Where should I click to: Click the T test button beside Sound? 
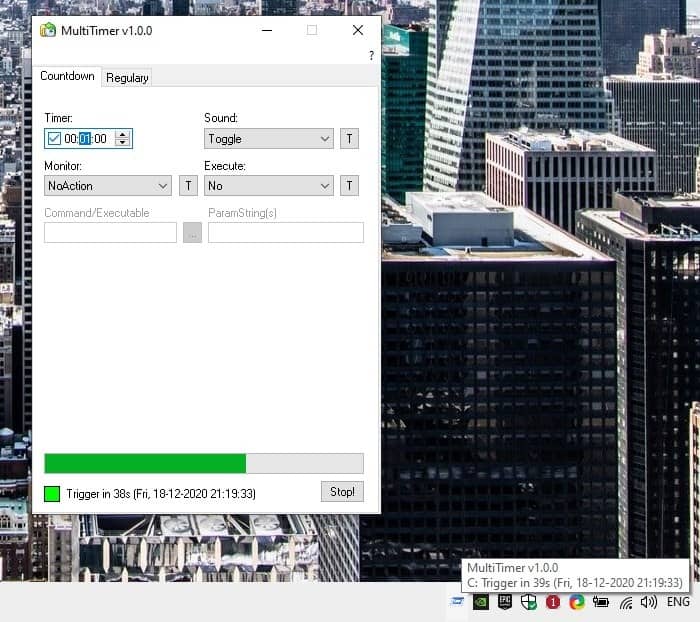349,139
